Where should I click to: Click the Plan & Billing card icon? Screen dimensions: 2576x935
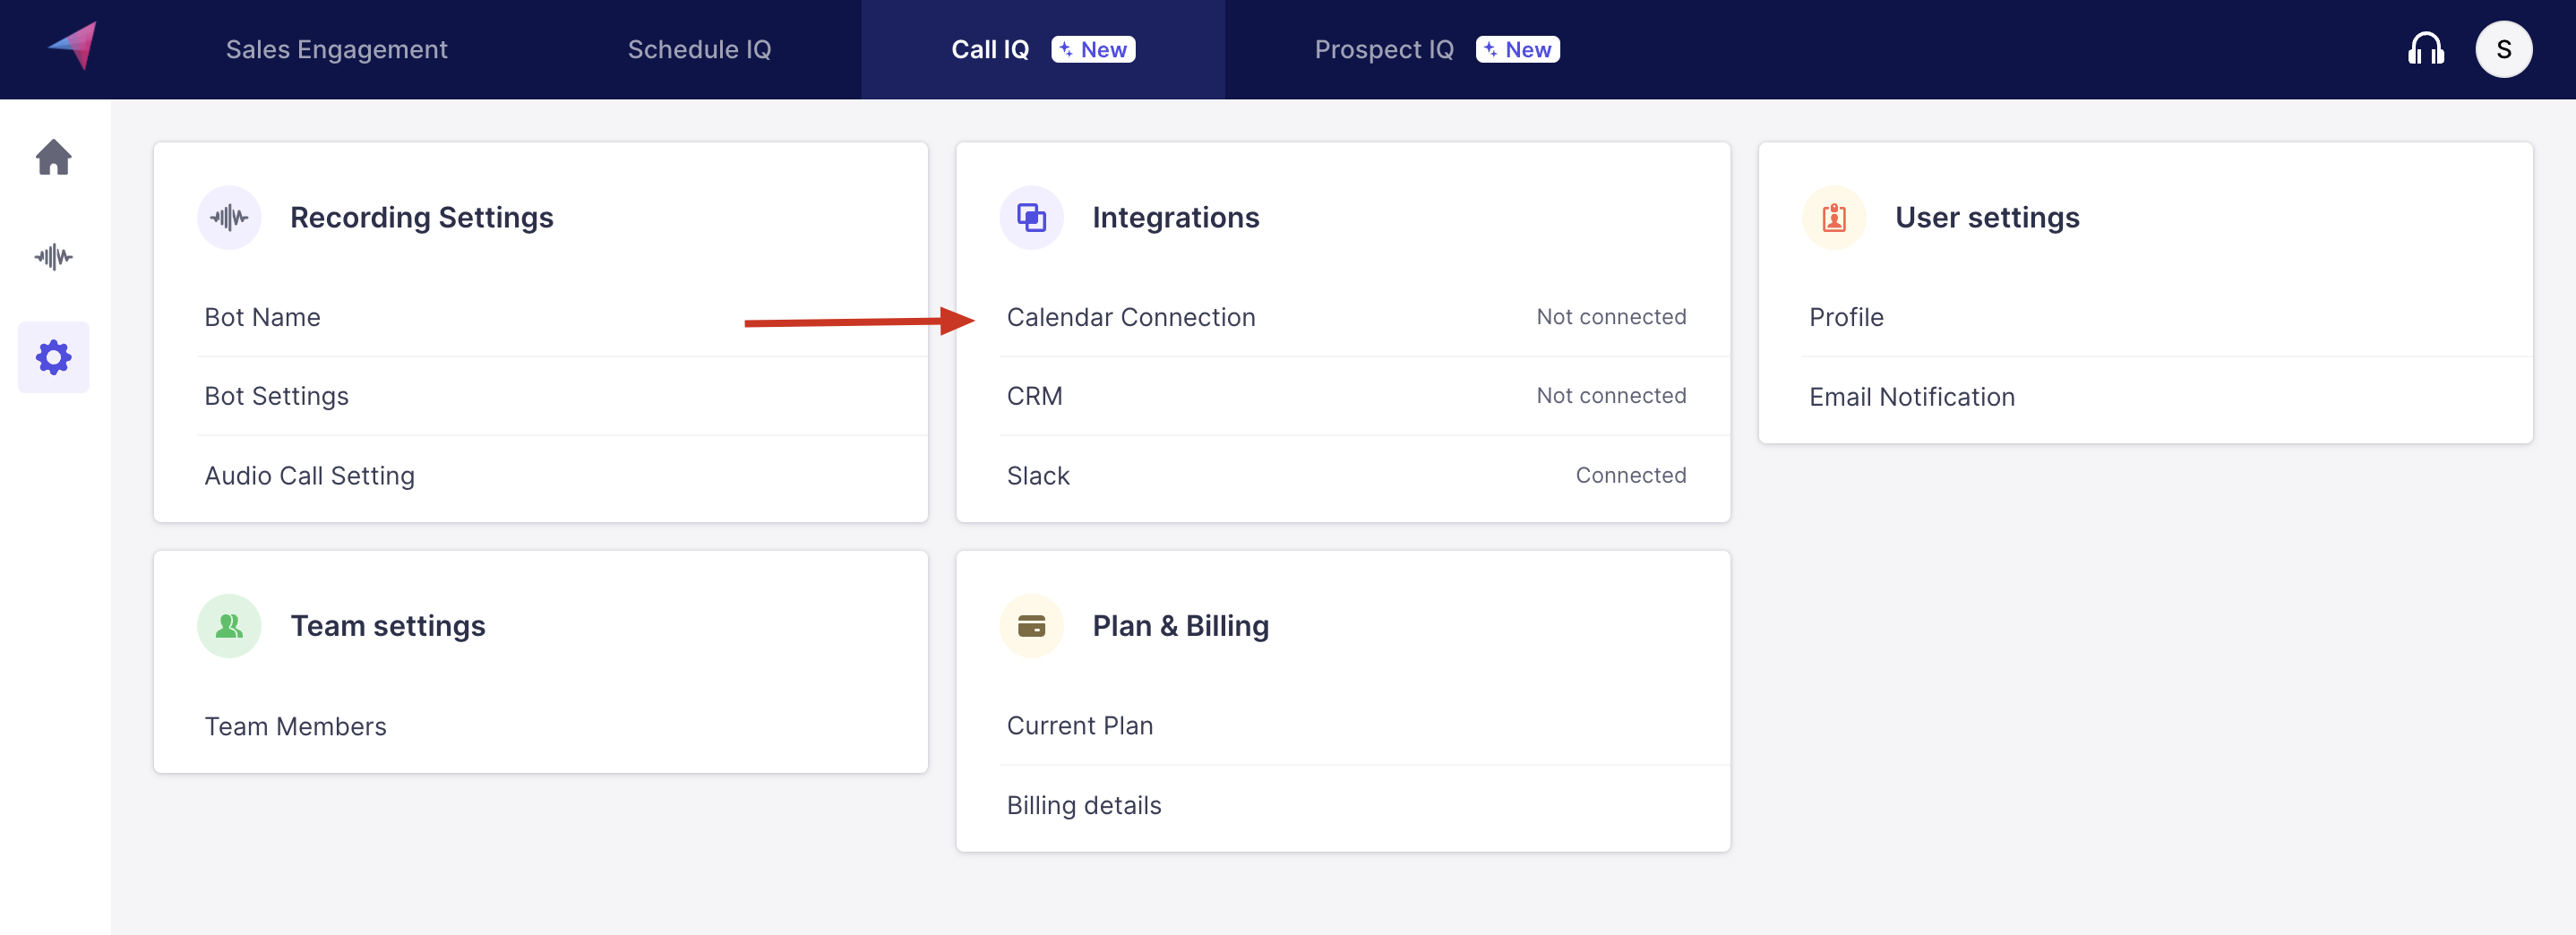1031,626
